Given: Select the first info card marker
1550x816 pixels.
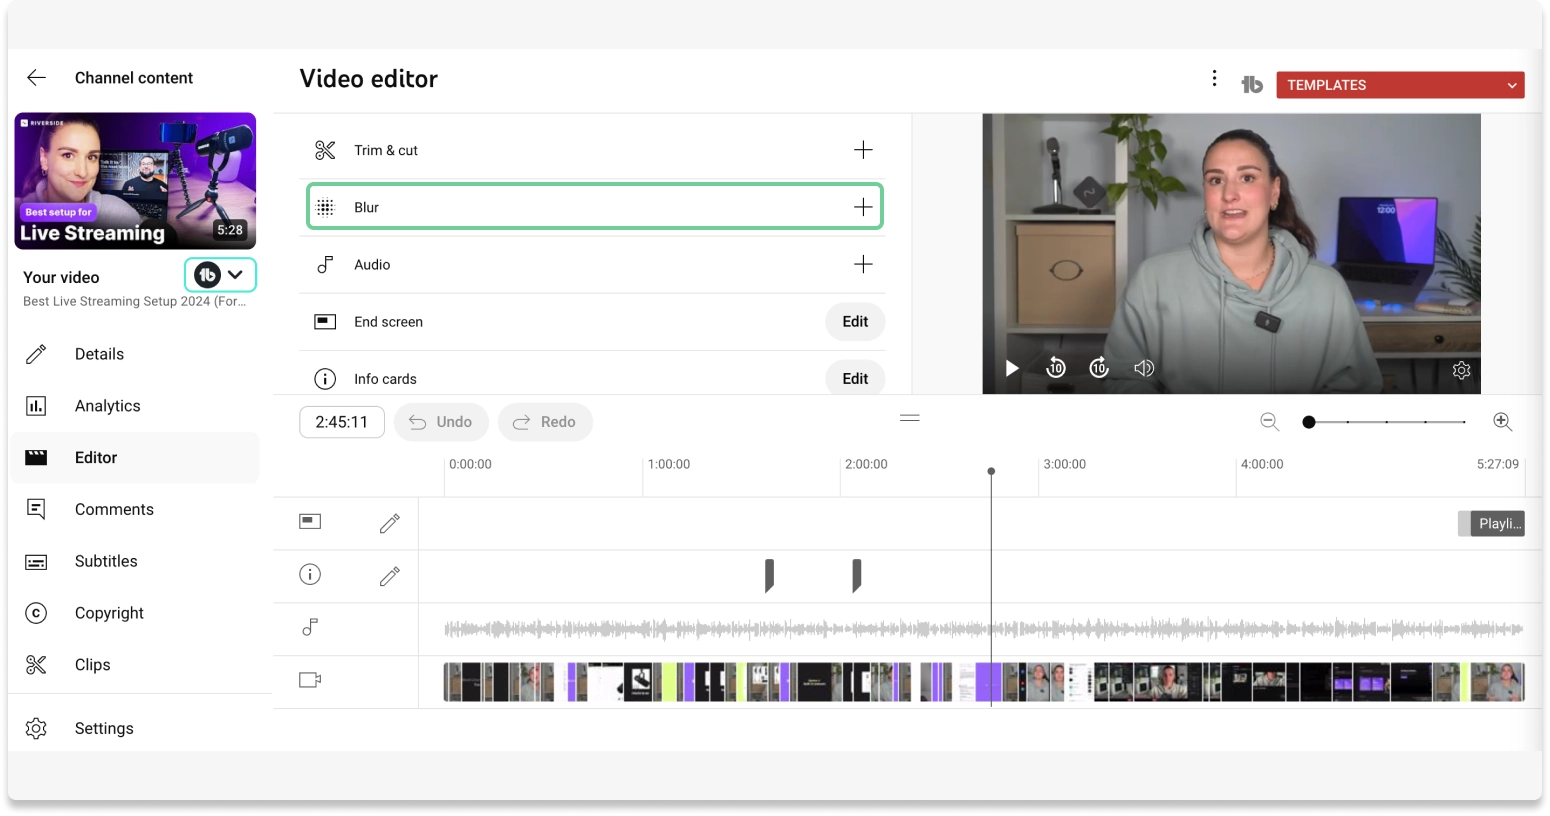Looking at the screenshot, I should (769, 576).
